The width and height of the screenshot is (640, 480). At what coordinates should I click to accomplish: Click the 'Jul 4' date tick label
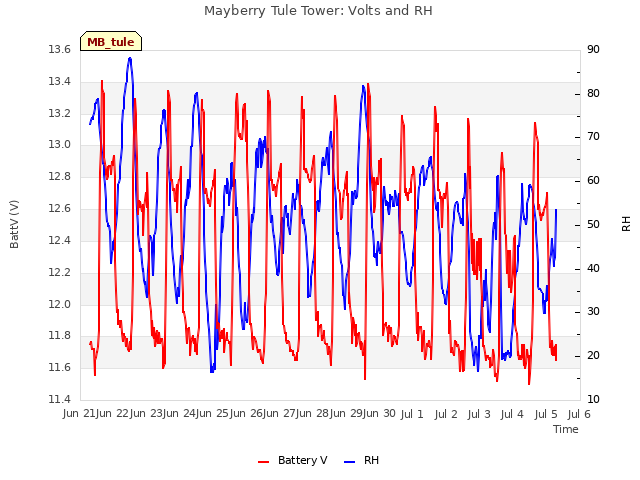click(x=512, y=414)
